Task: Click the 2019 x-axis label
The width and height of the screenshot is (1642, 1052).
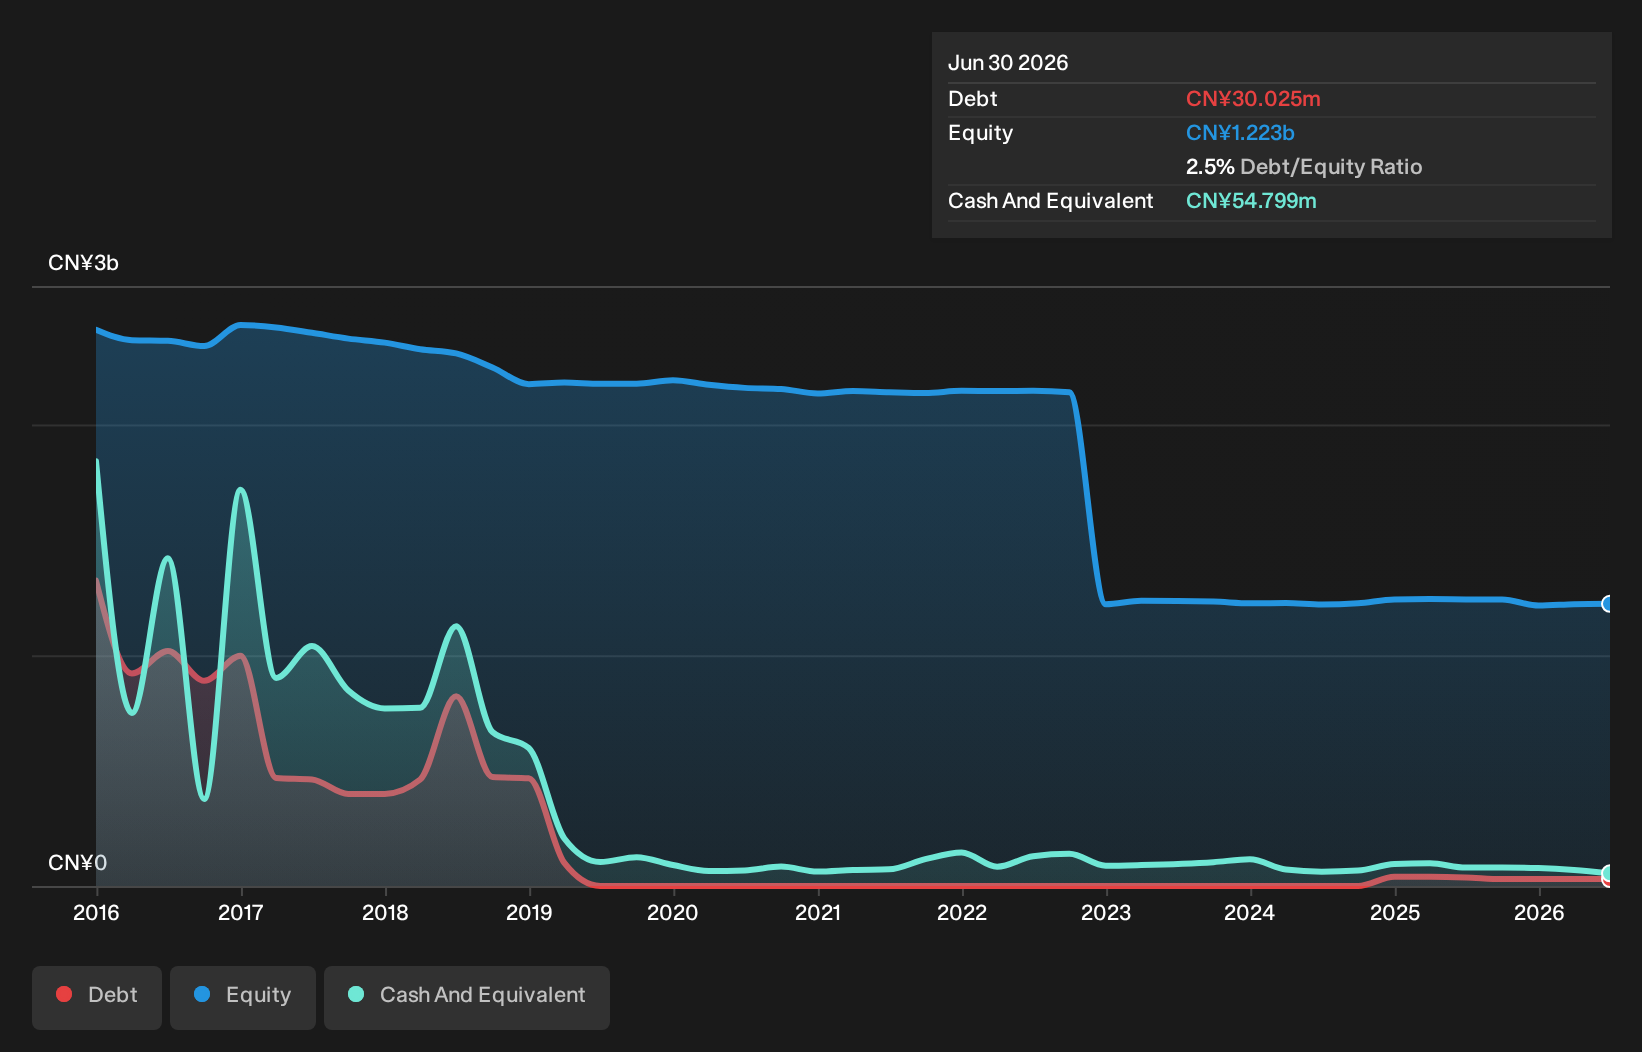Action: [x=529, y=913]
